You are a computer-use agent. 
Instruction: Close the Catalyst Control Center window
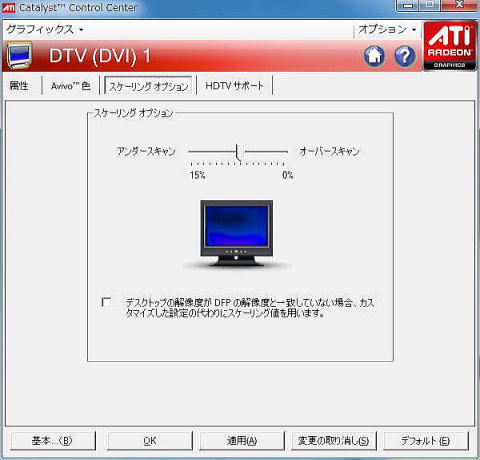459,5
